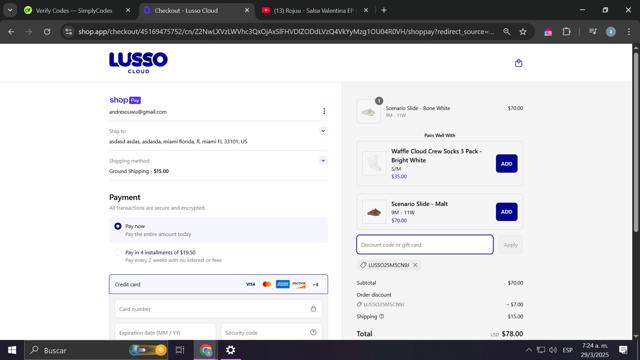Show the +4 more card types
640x360 pixels.
coord(316,284)
